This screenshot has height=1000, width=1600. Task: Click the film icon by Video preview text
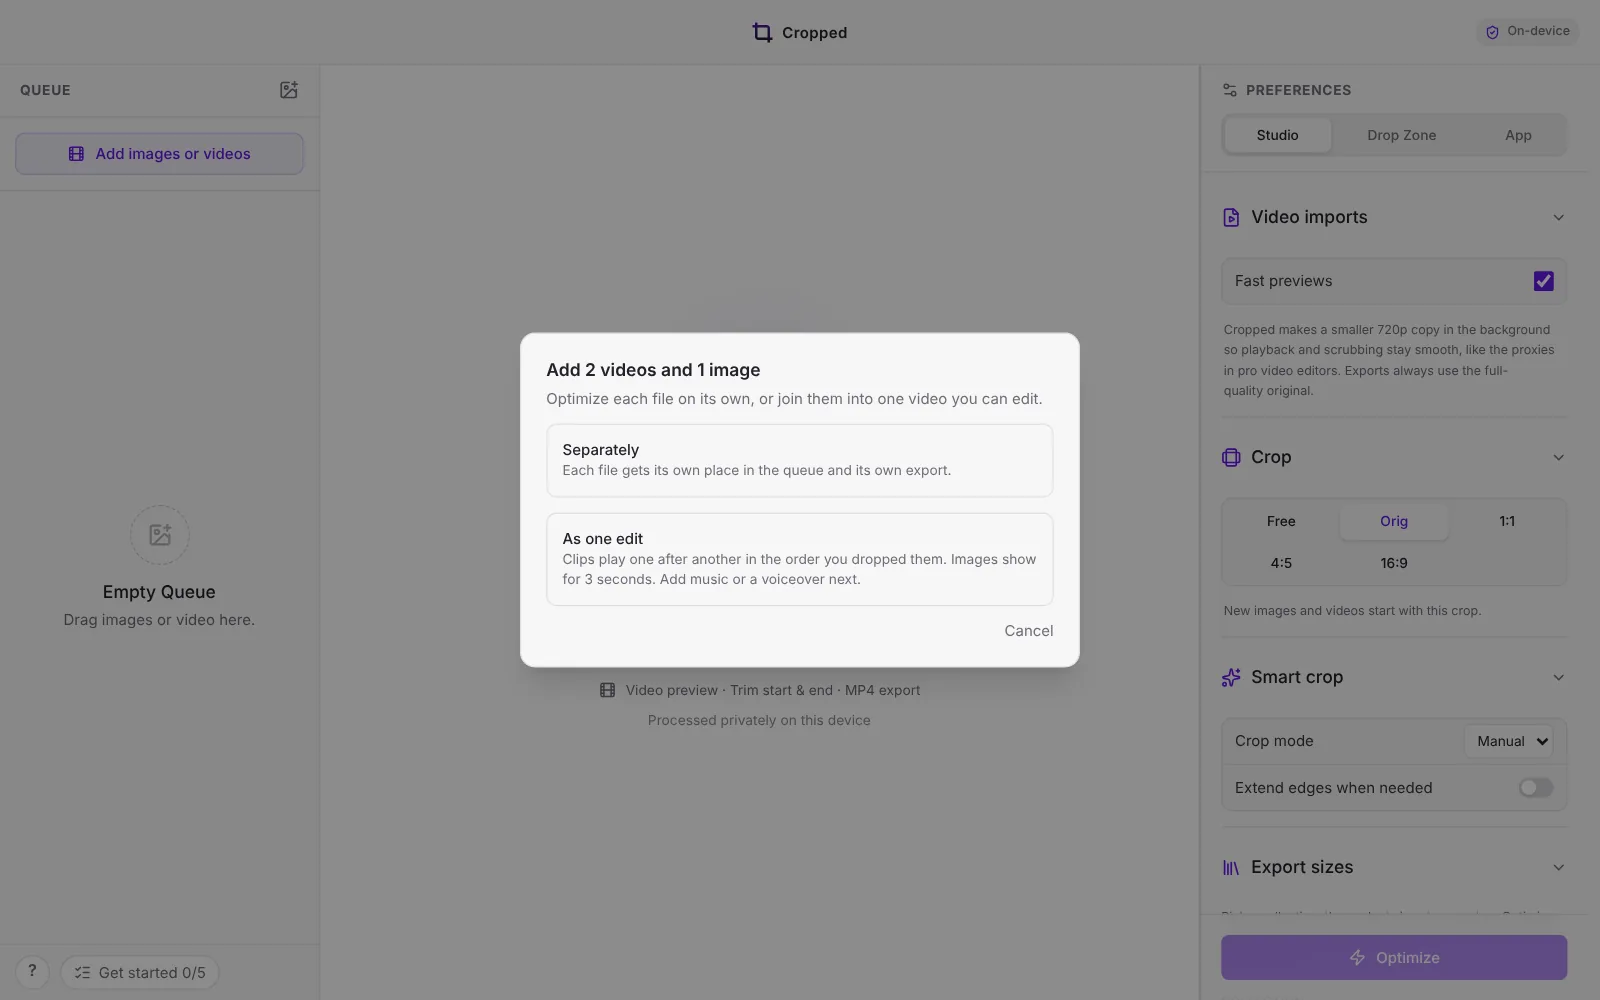(x=607, y=690)
